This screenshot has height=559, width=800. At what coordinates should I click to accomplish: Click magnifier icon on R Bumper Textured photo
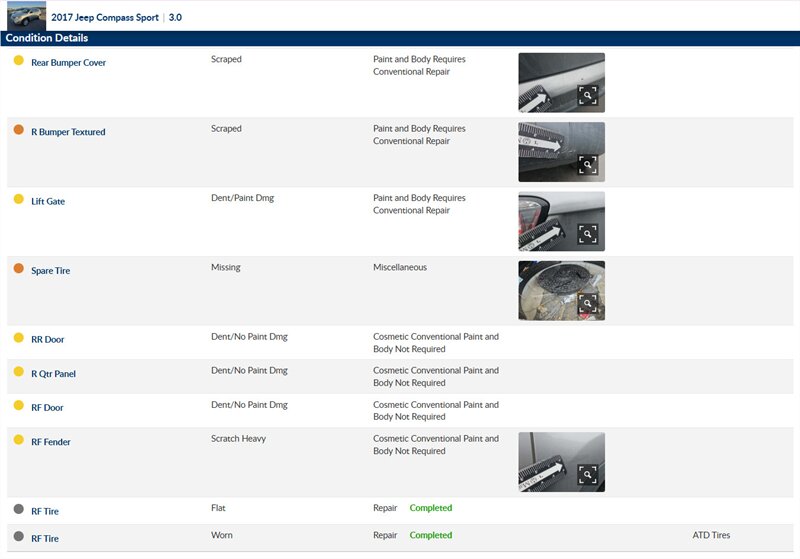pos(587,165)
